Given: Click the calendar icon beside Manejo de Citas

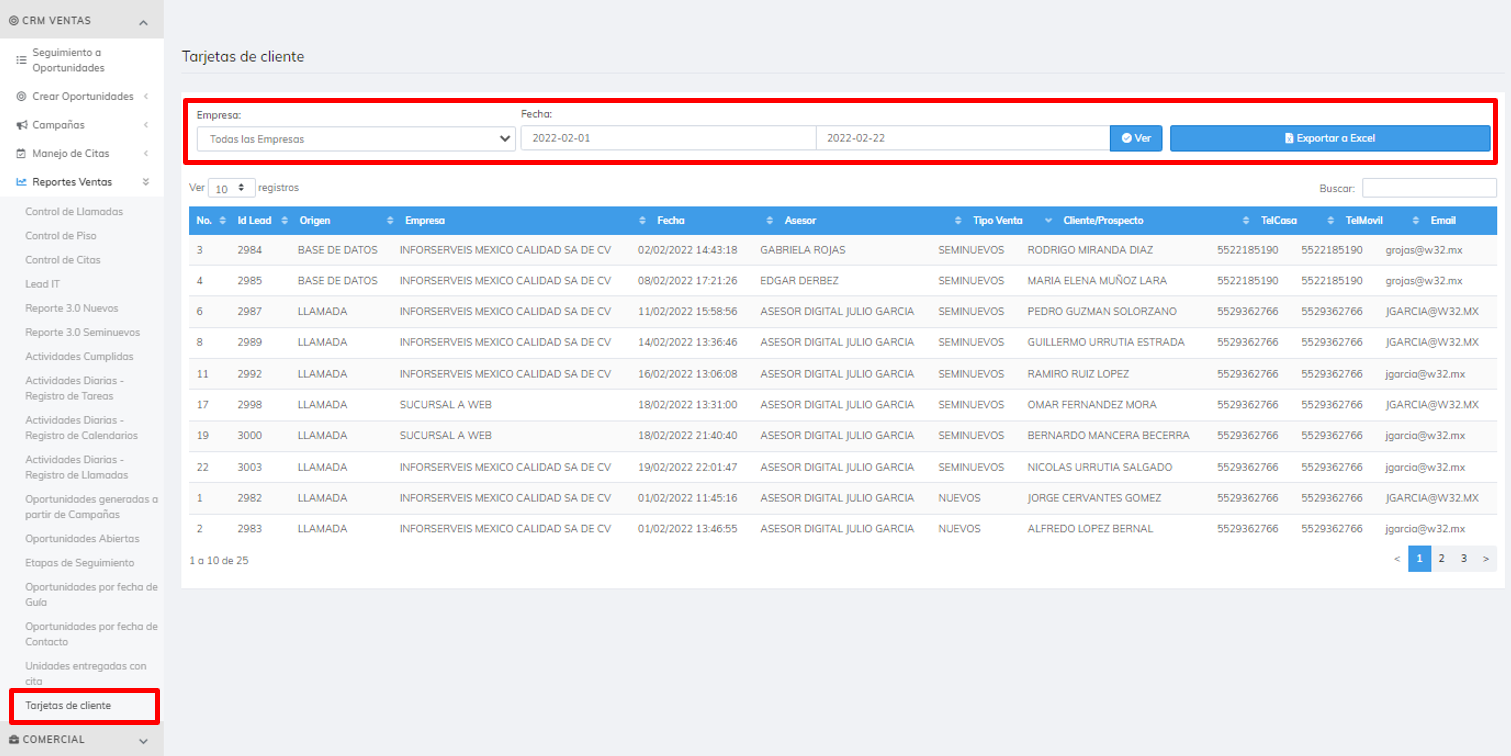Looking at the screenshot, I should pos(21,154).
